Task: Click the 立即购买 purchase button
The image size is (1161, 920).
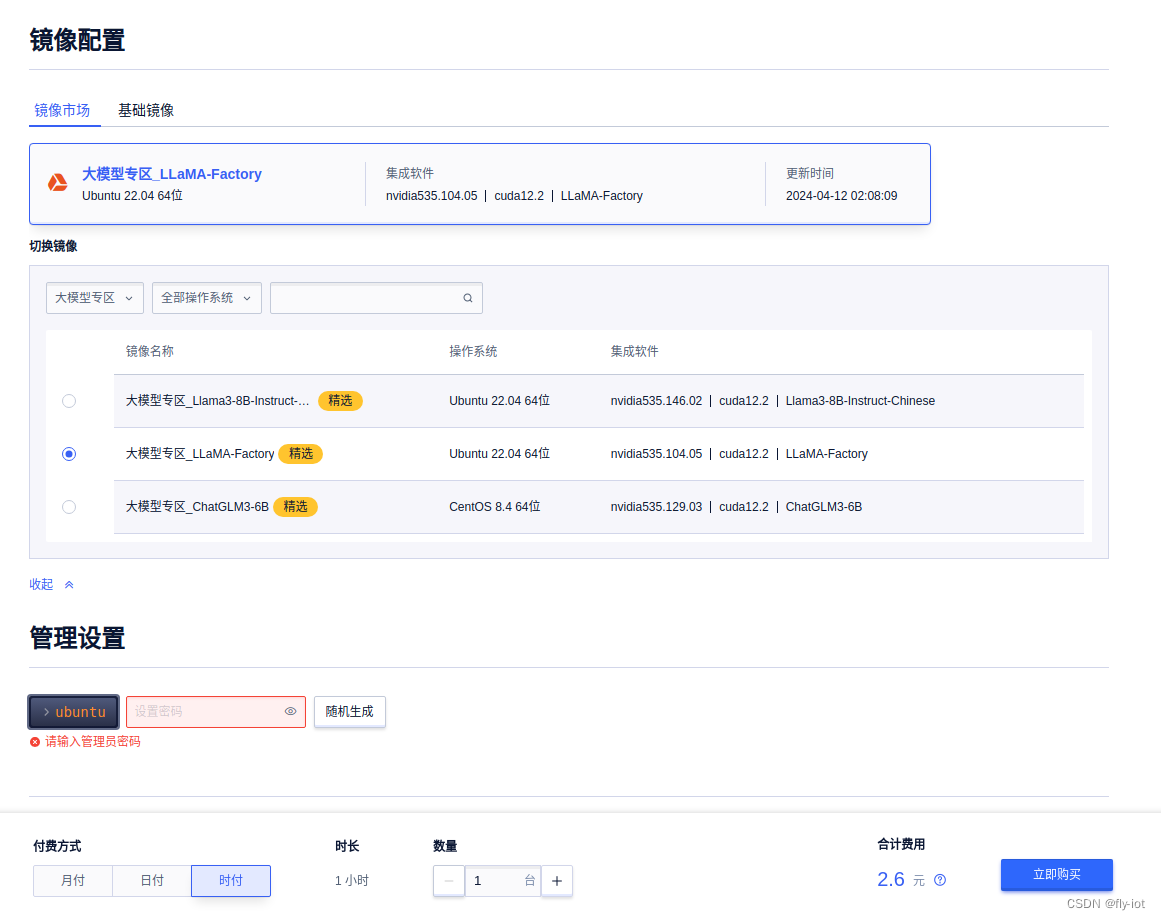Action: [1056, 874]
